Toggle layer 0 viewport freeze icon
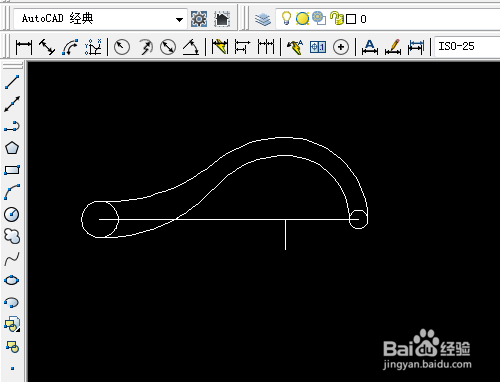This screenshot has width=500, height=382. [x=319, y=18]
